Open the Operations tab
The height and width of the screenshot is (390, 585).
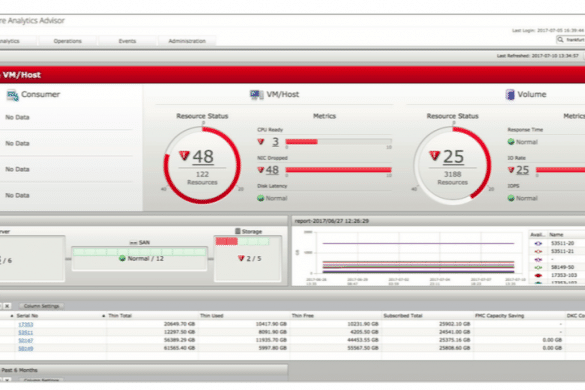(x=67, y=41)
